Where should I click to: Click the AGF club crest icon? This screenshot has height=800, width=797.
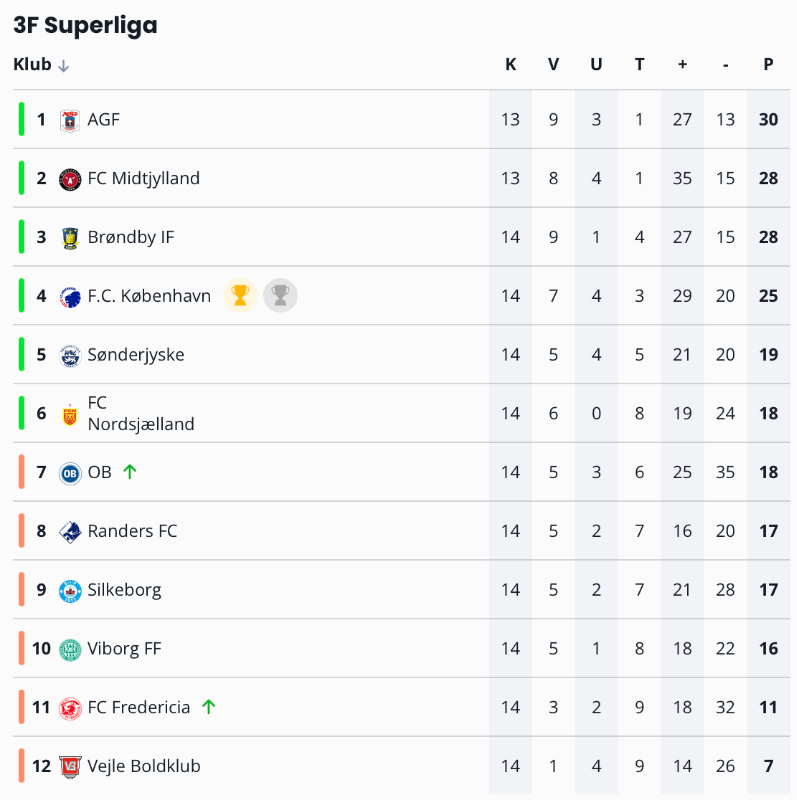point(69,120)
